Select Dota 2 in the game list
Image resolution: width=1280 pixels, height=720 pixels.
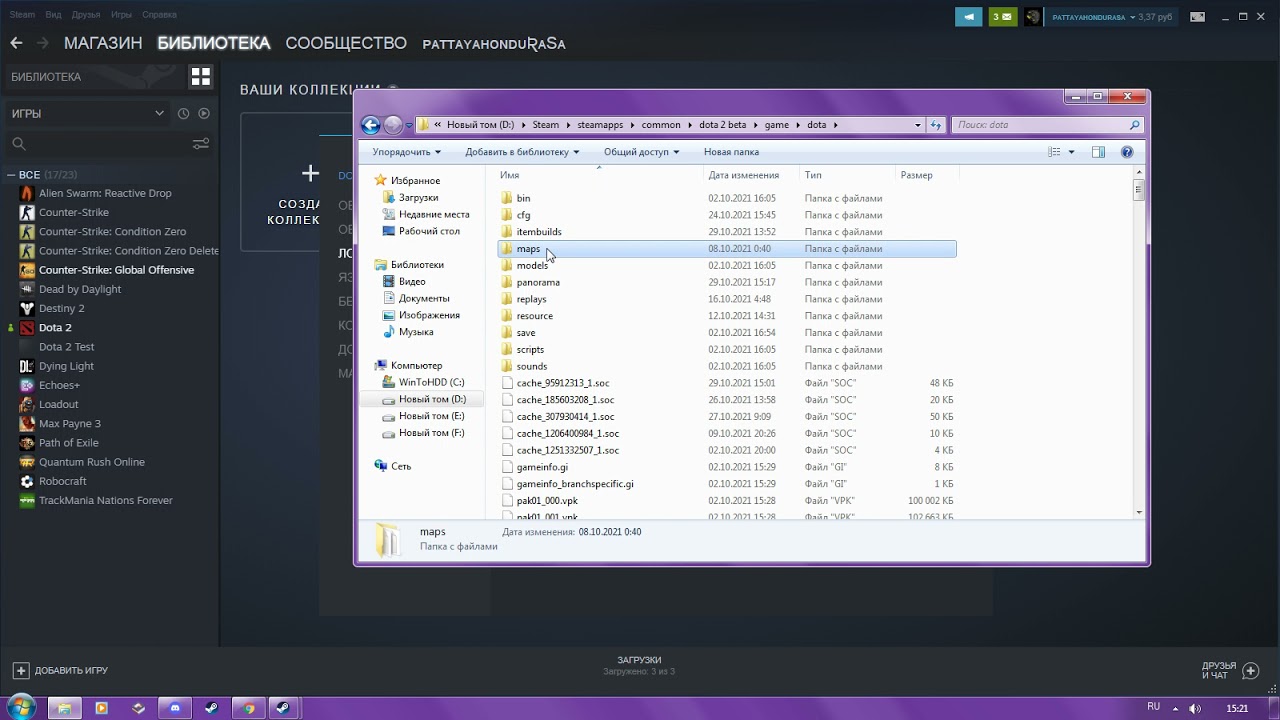tap(55, 328)
